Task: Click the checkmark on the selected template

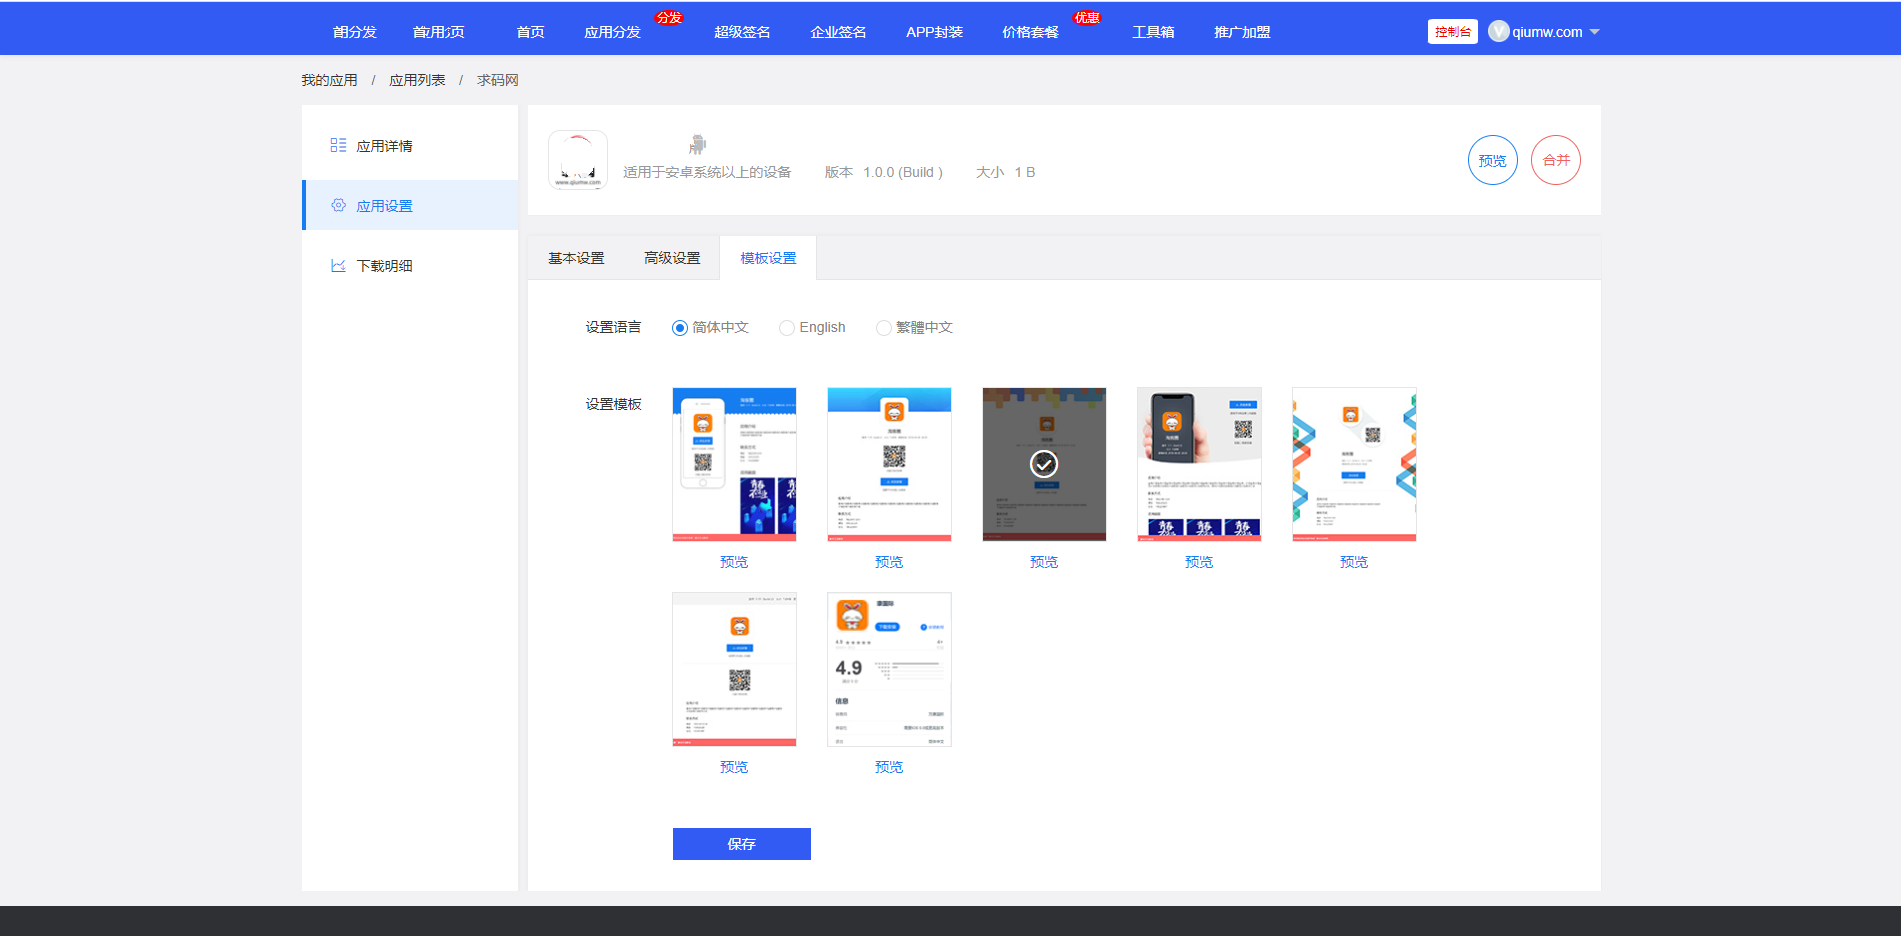Action: [1044, 464]
